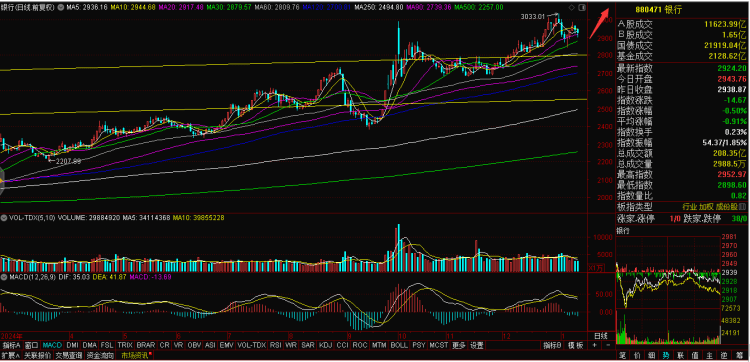
Task: Switch side panel to 逆 view
Action: pos(724,355)
